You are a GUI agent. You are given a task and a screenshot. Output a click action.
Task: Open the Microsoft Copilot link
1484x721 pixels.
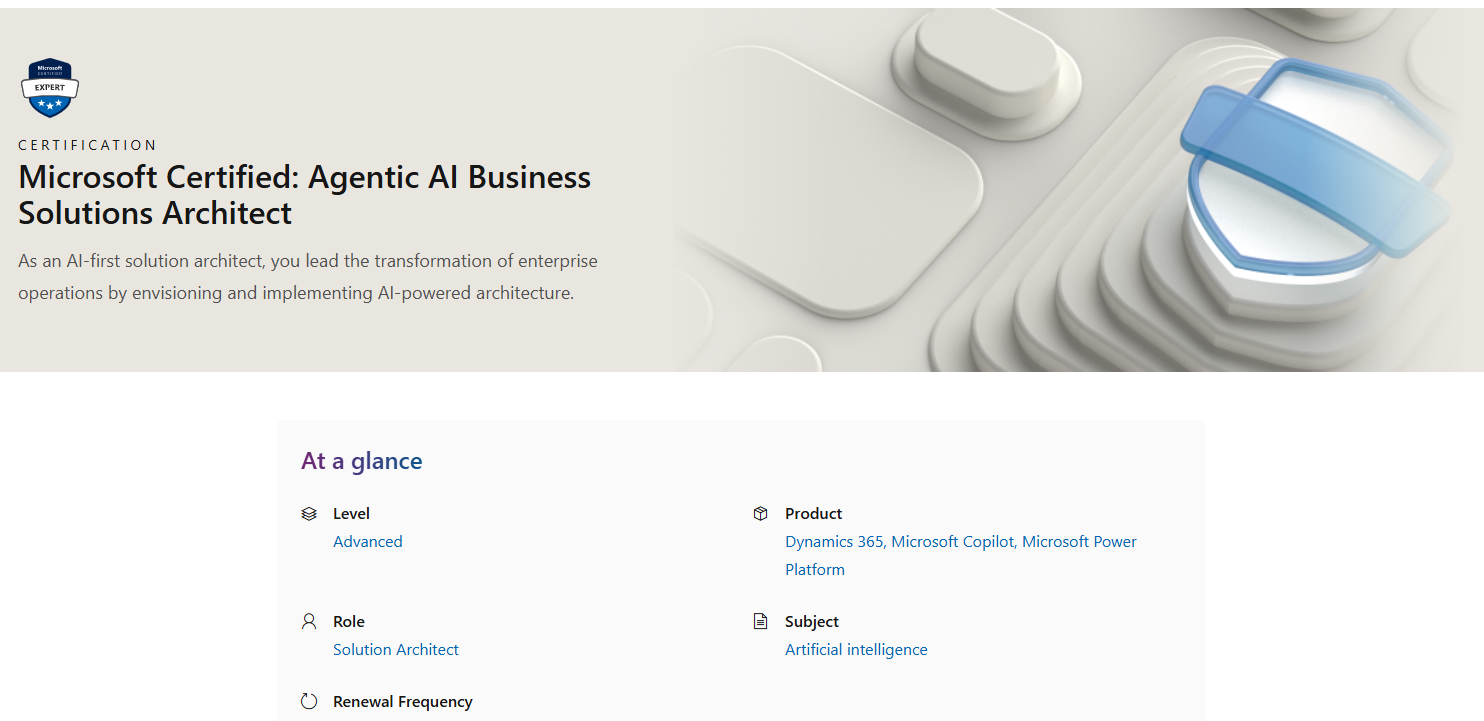tap(953, 542)
